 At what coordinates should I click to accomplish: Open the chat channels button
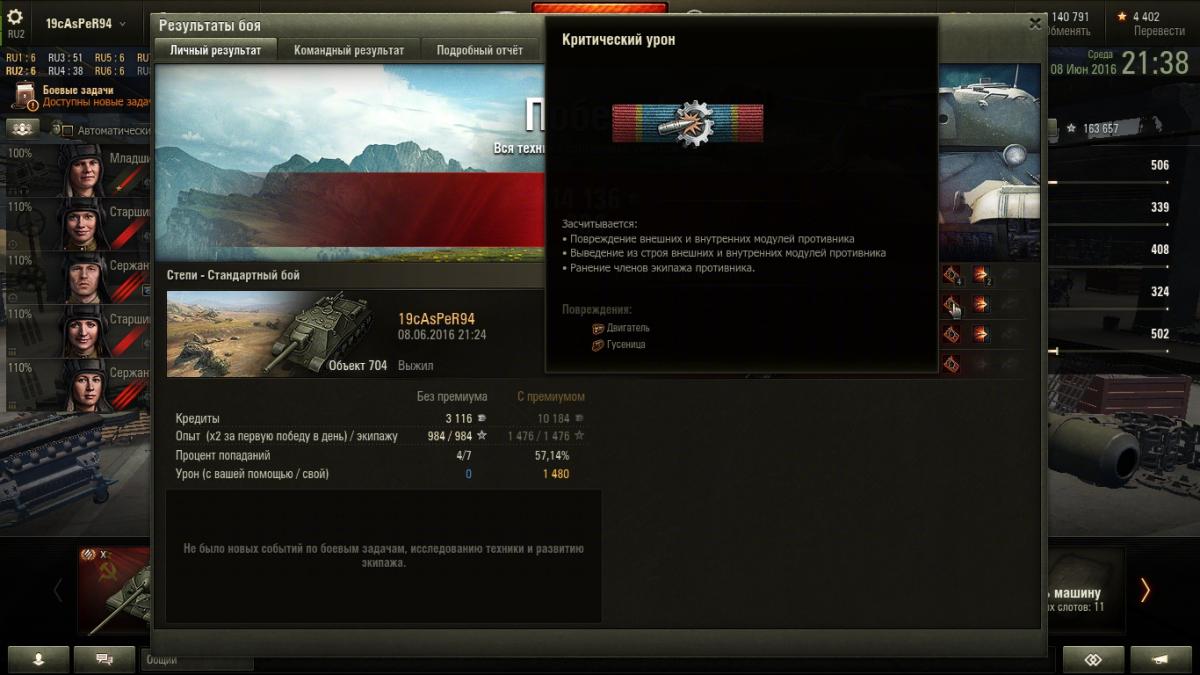pos(104,660)
